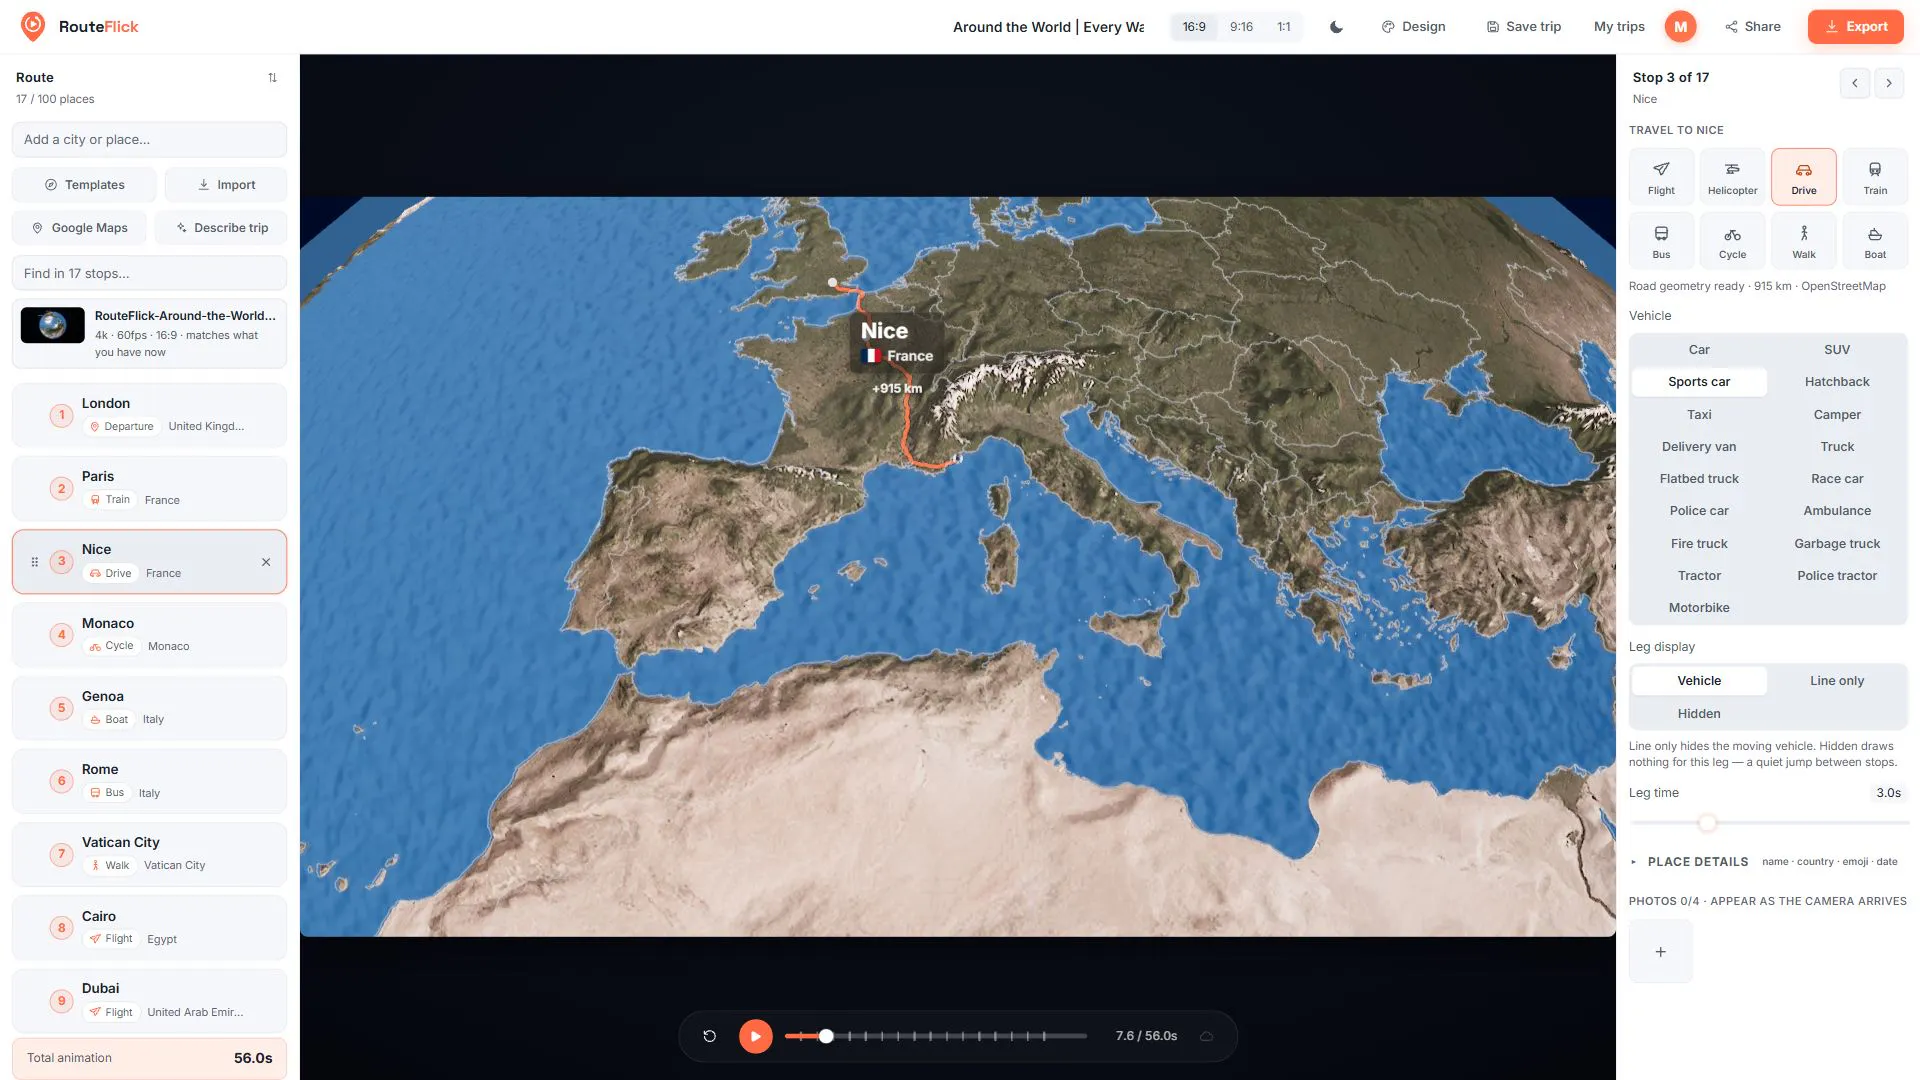Select the Walk travel mode
Viewport: 1920px width, 1080px height.
pos(1803,241)
